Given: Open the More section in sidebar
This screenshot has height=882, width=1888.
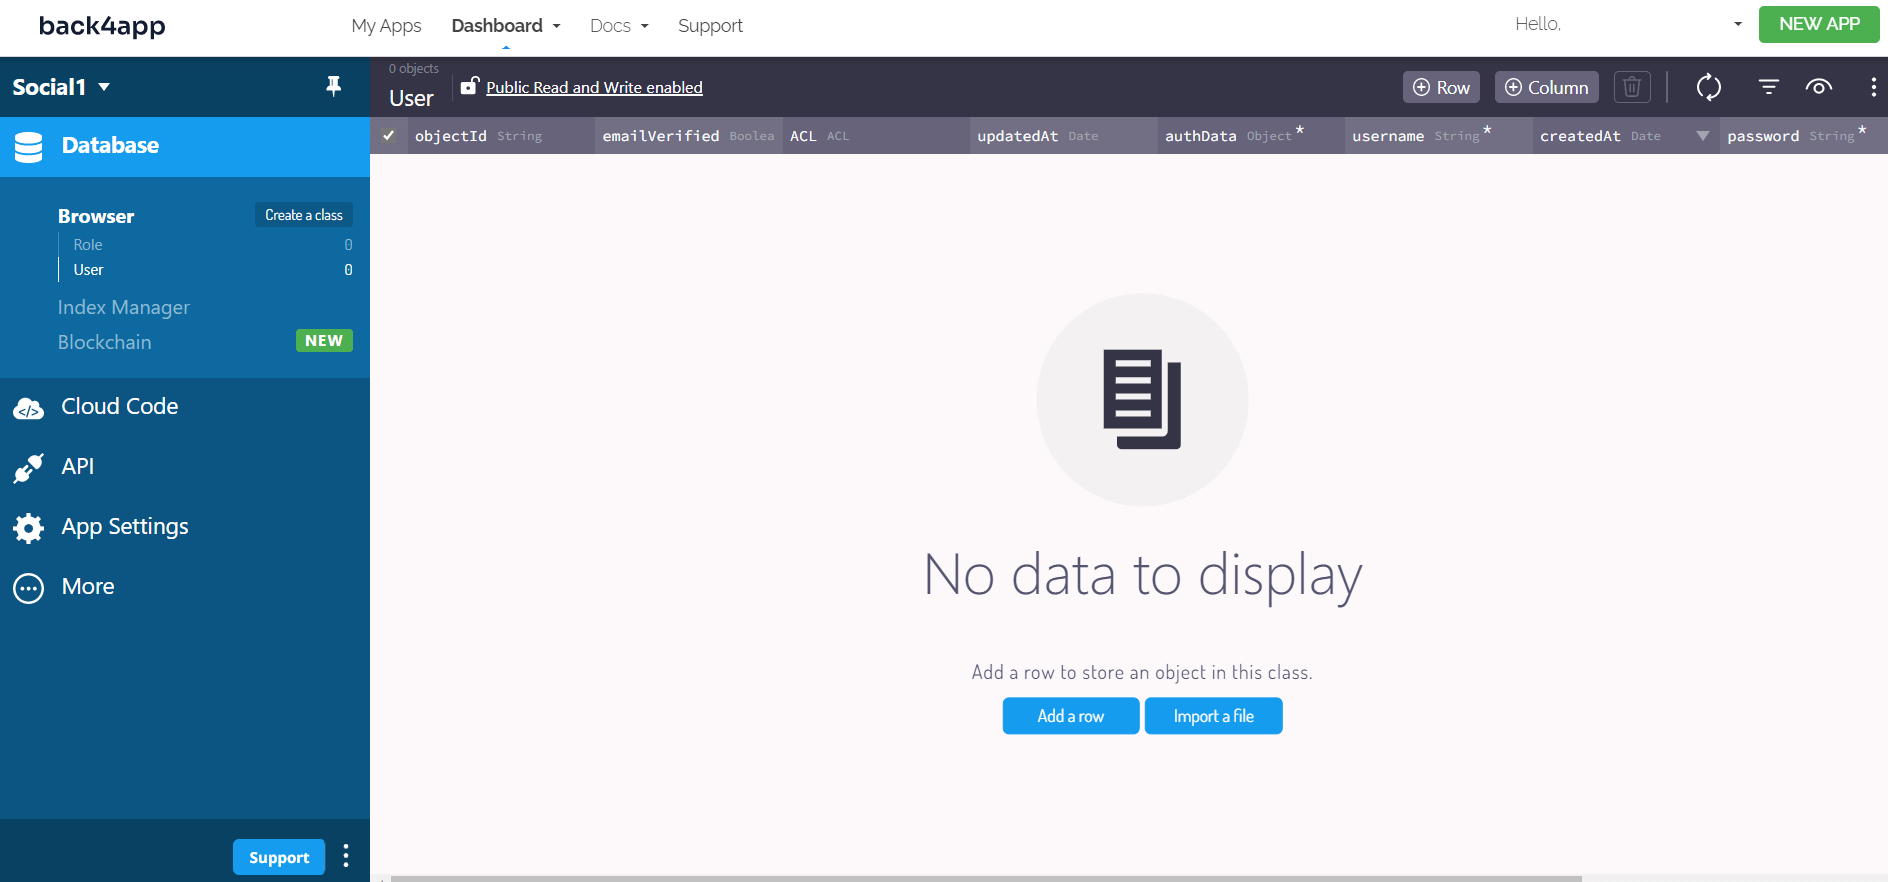Looking at the screenshot, I should coord(87,587).
